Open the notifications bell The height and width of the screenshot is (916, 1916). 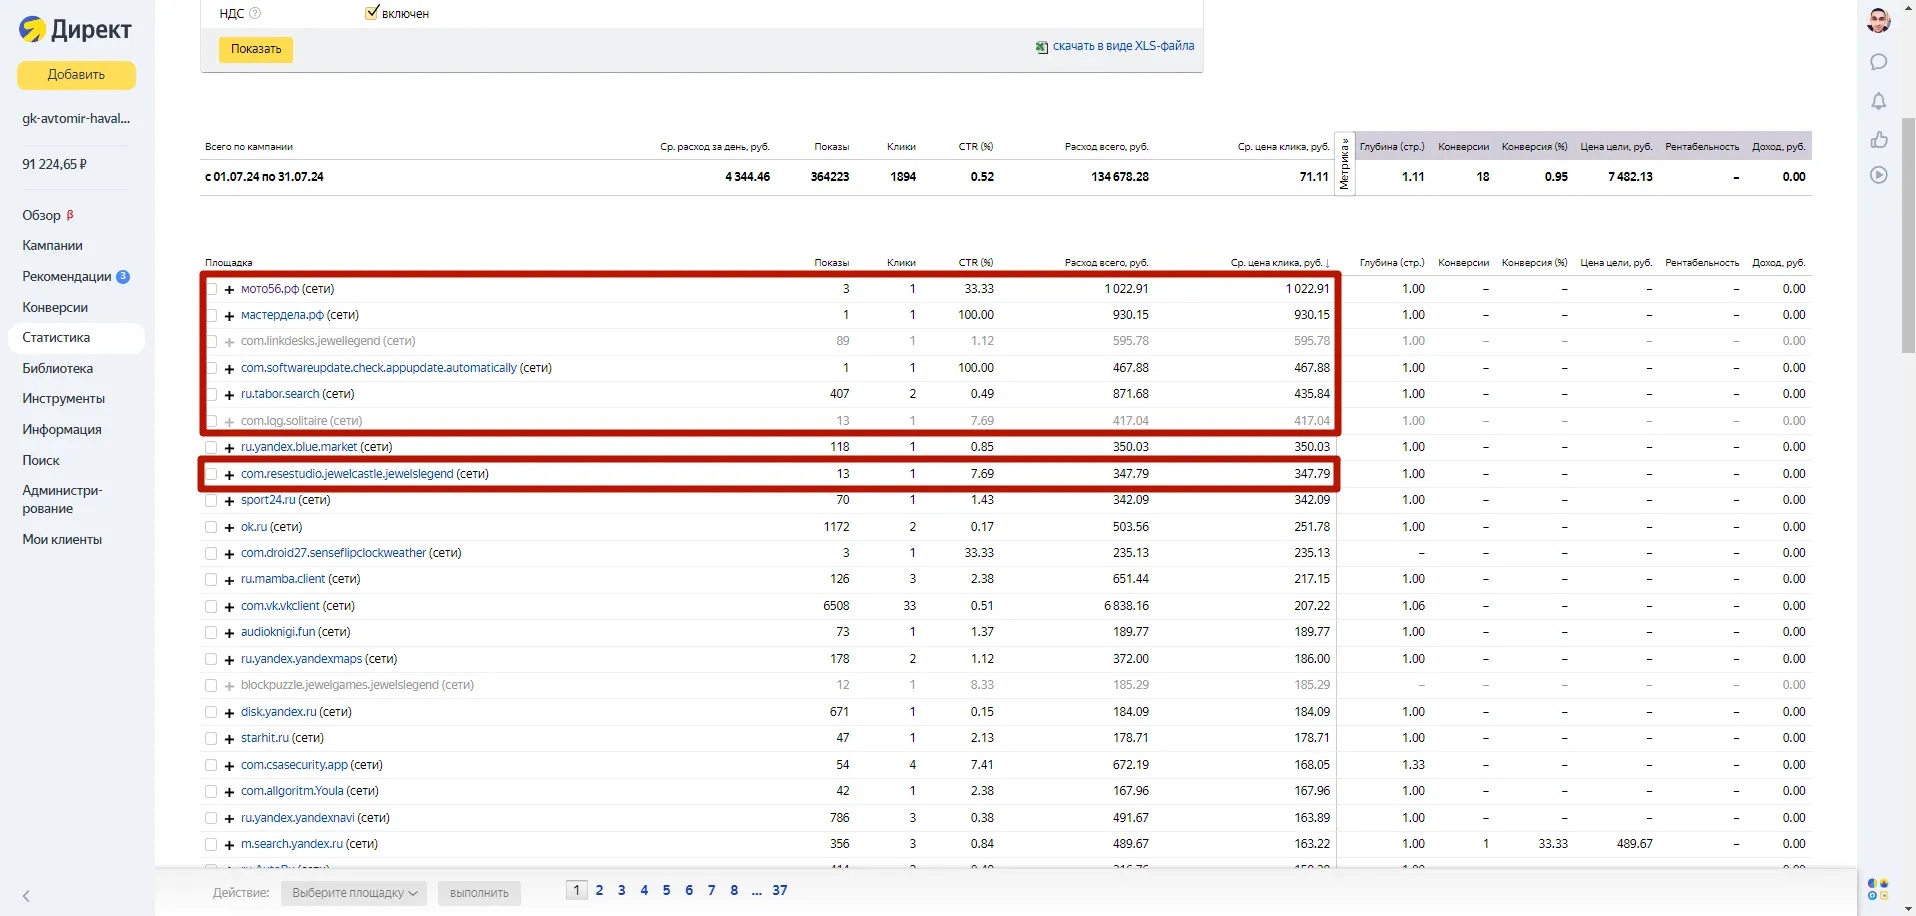[1879, 101]
